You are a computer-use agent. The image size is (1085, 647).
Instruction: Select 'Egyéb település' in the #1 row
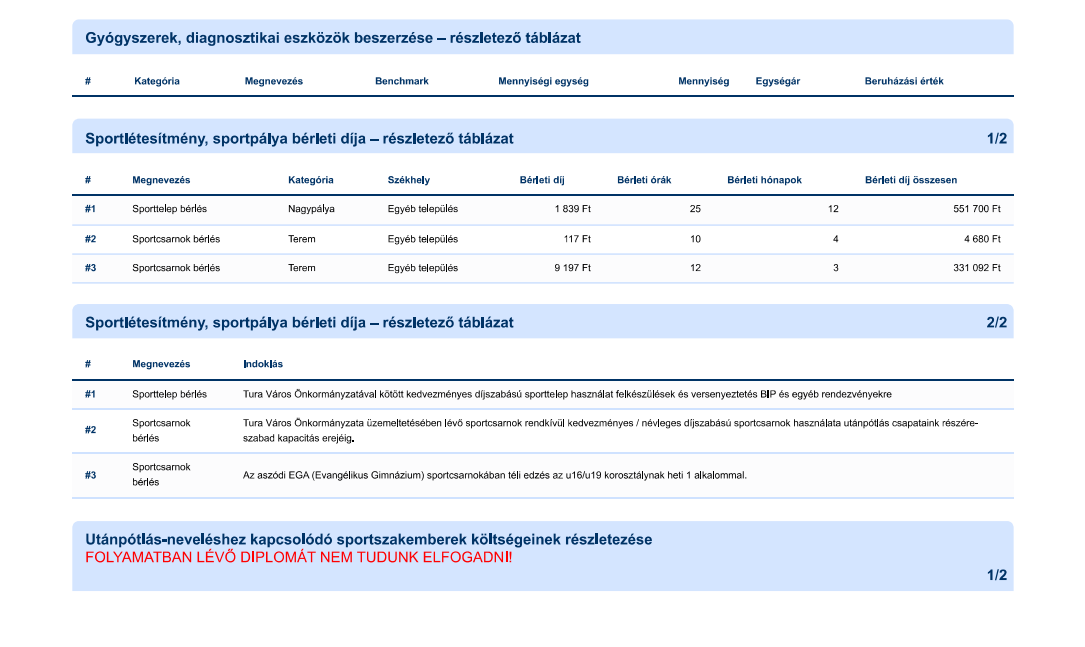coord(422,209)
